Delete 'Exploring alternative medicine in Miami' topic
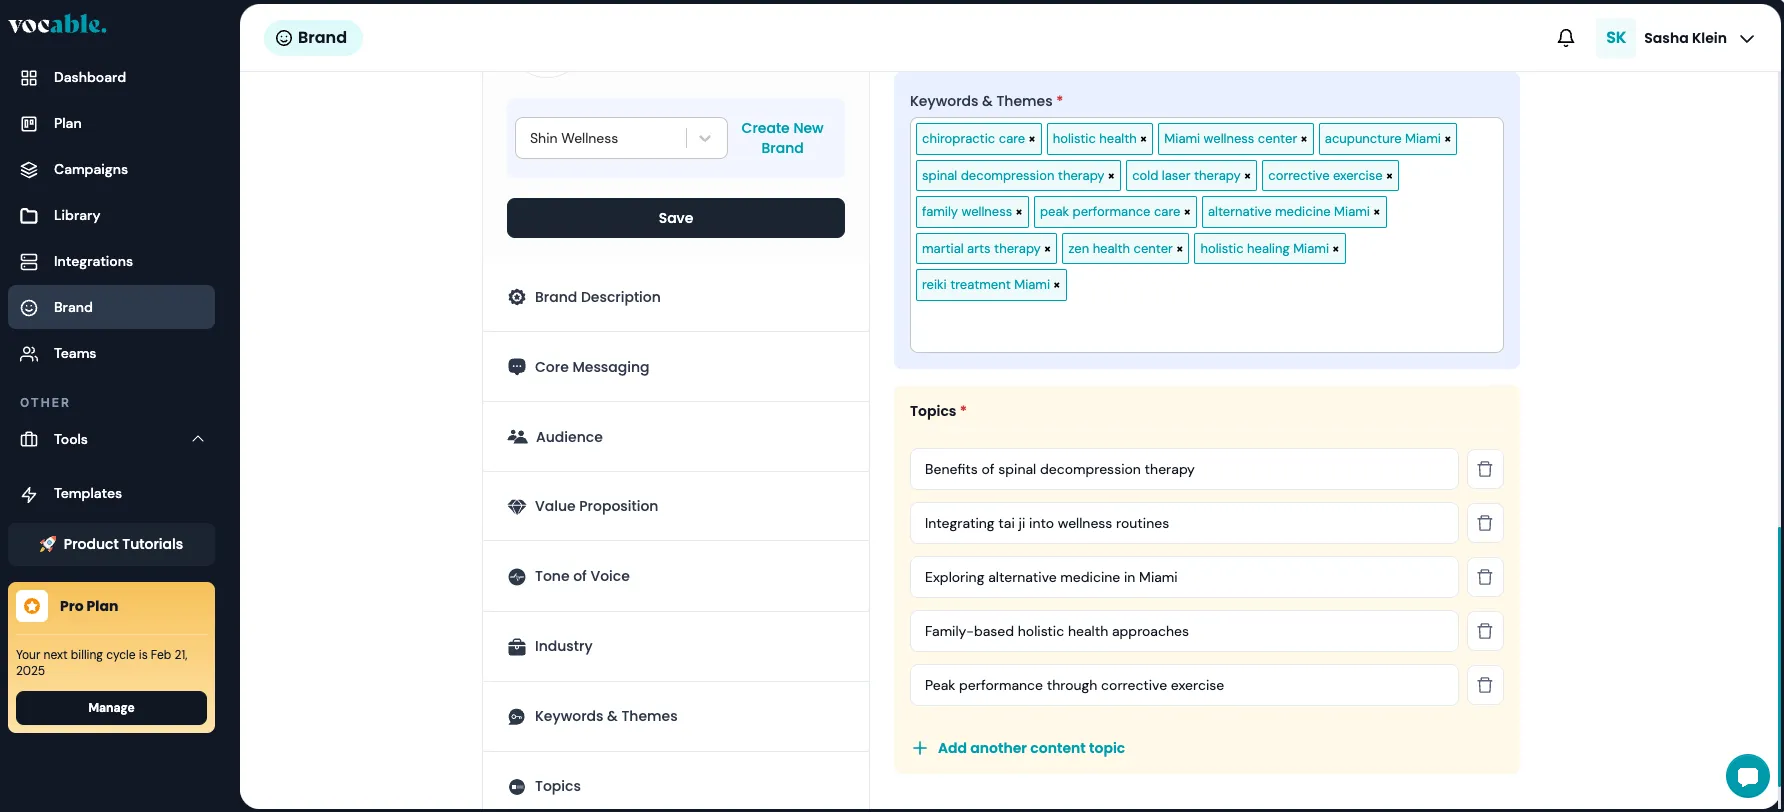The height and width of the screenshot is (812, 1784). coord(1485,577)
